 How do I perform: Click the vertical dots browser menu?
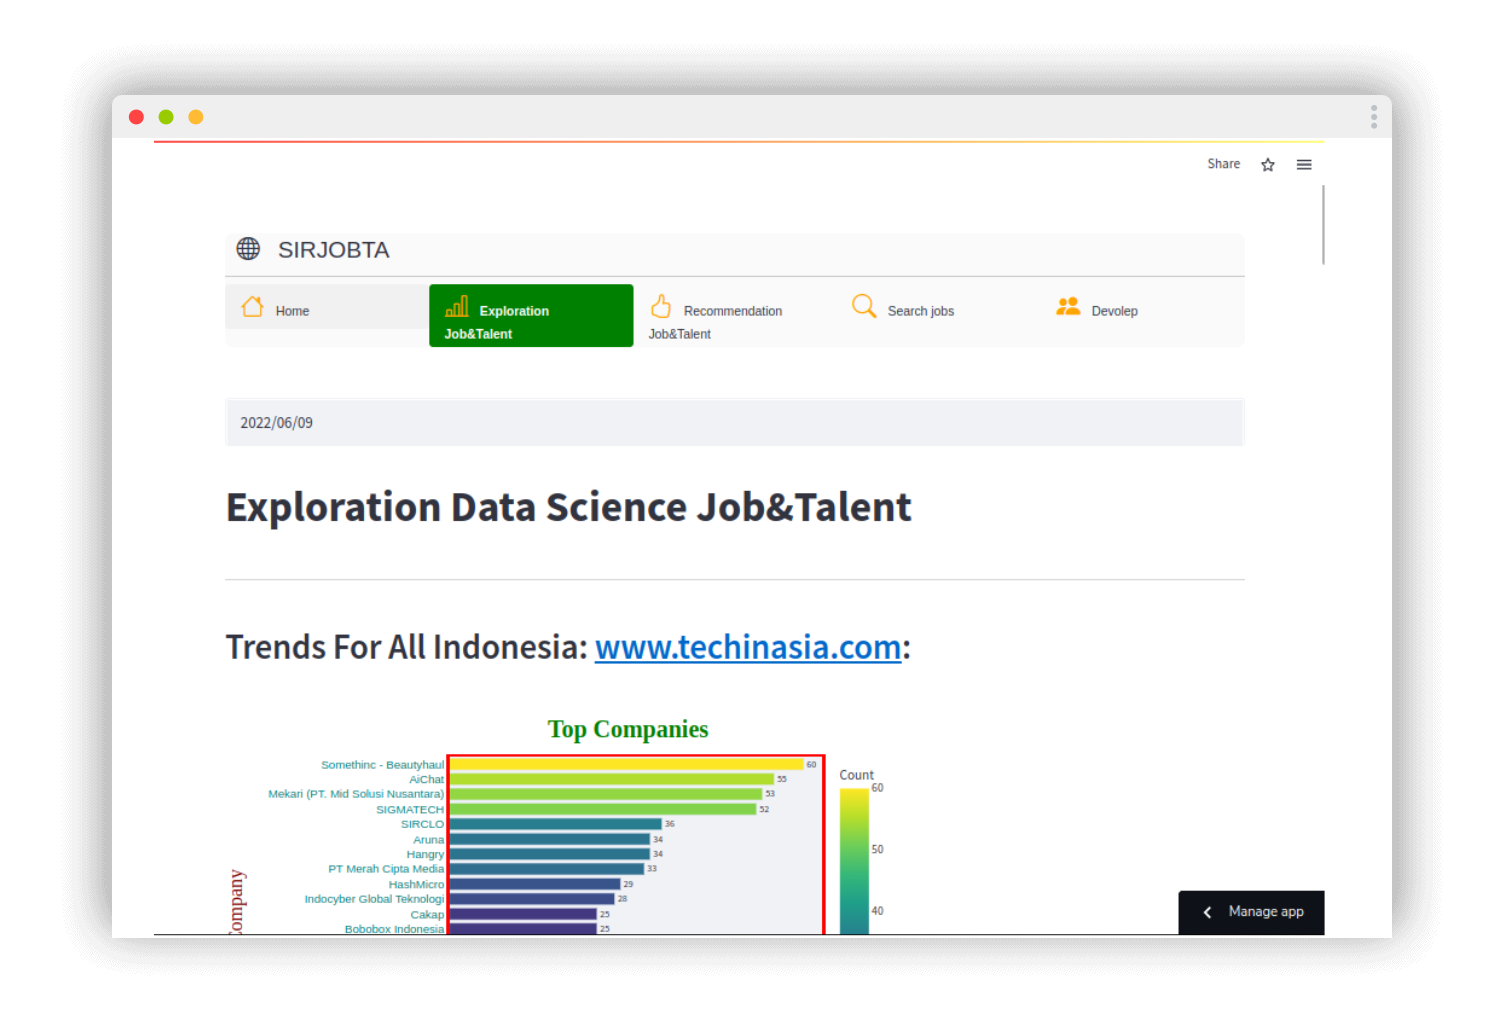pos(1374,118)
